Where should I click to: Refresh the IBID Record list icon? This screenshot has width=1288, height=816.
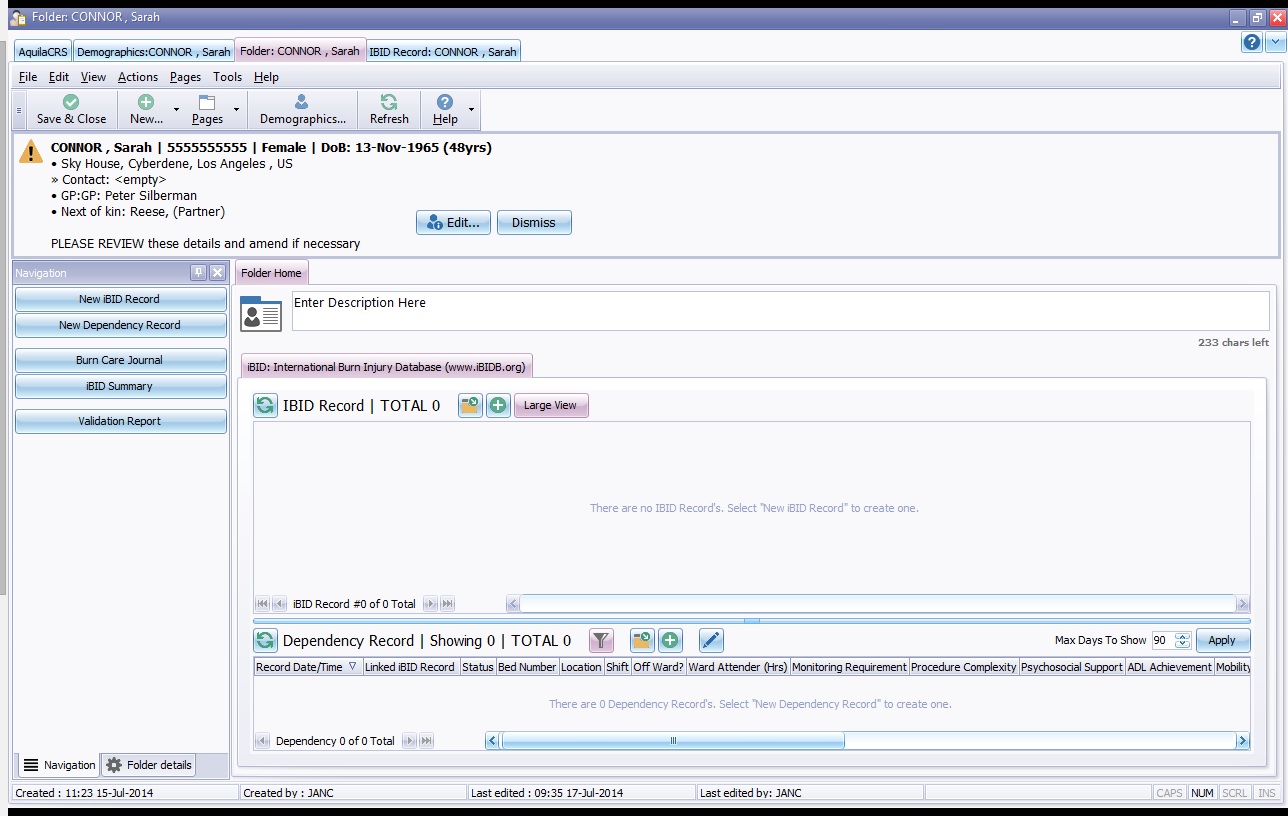point(265,405)
